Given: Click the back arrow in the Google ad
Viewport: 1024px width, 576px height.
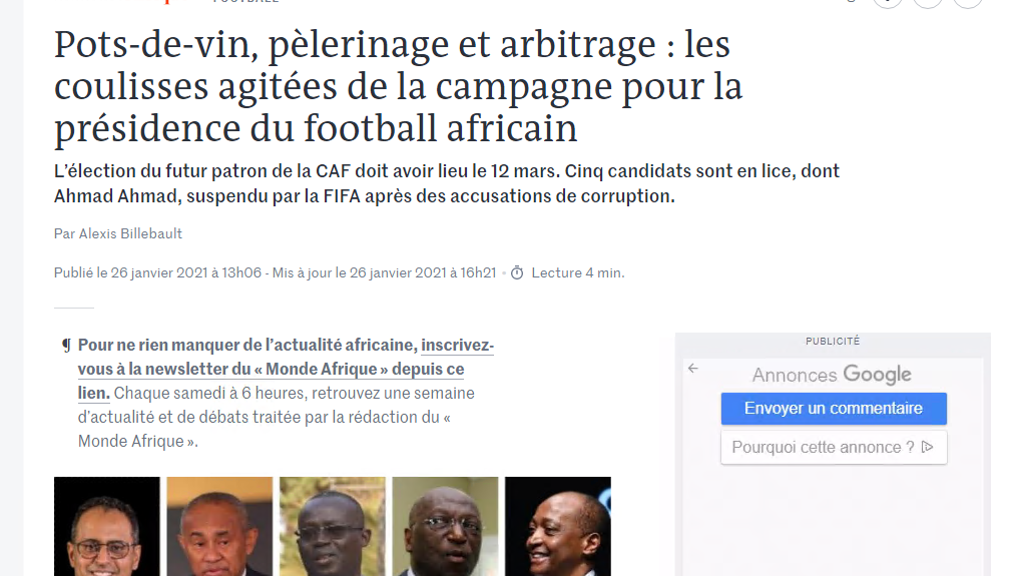Looking at the screenshot, I should 693,369.
